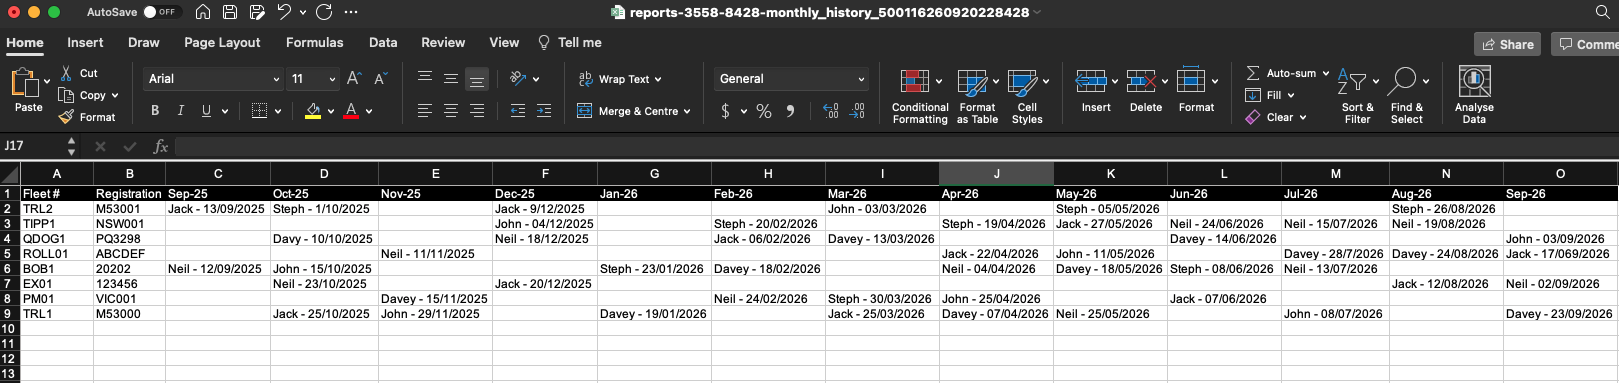Click the Wrap Text button

(620, 79)
